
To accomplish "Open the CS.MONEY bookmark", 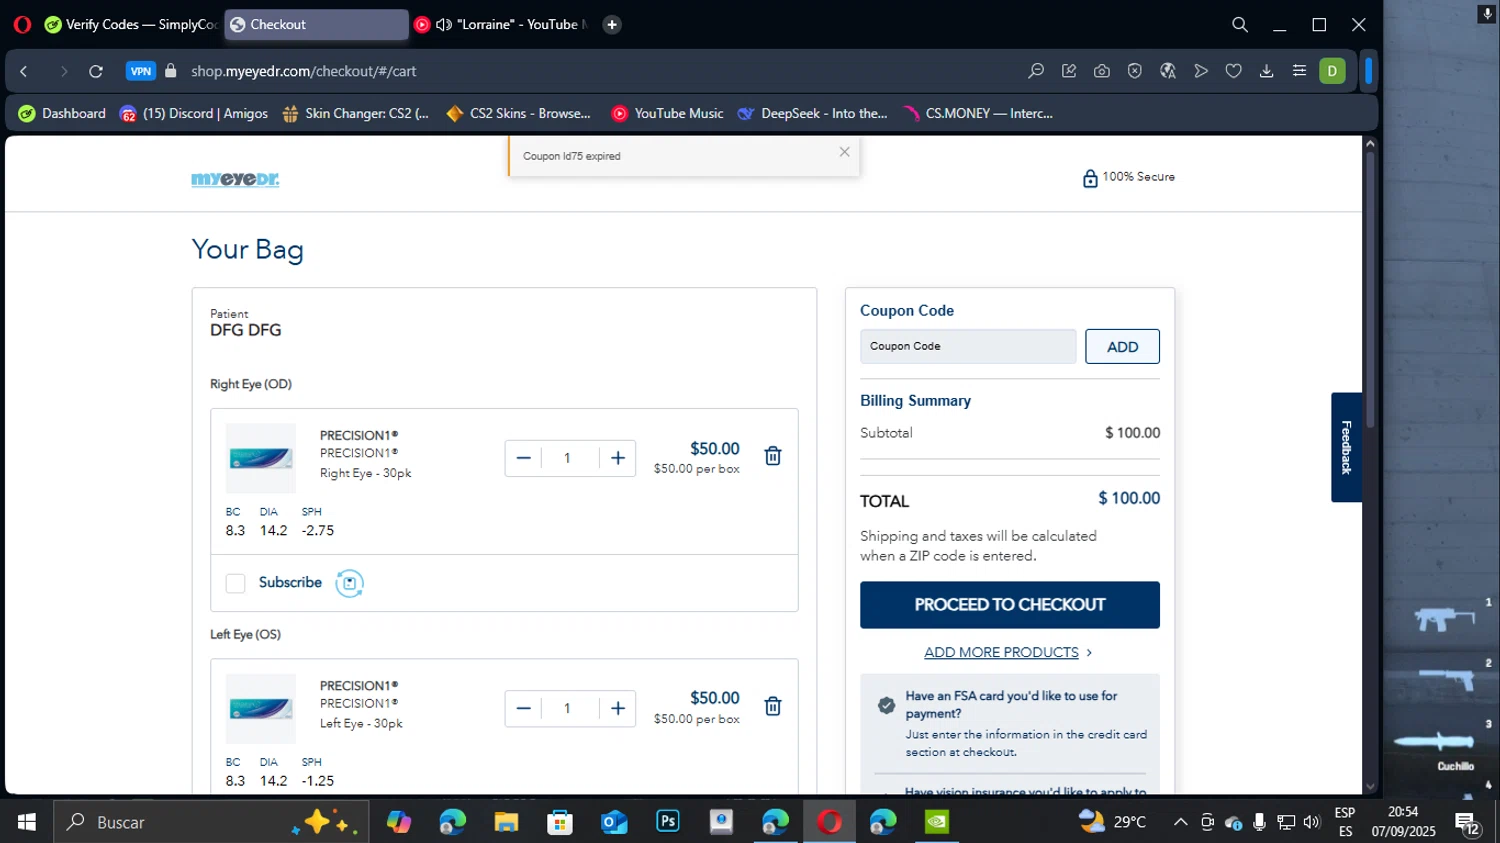I will [978, 114].
